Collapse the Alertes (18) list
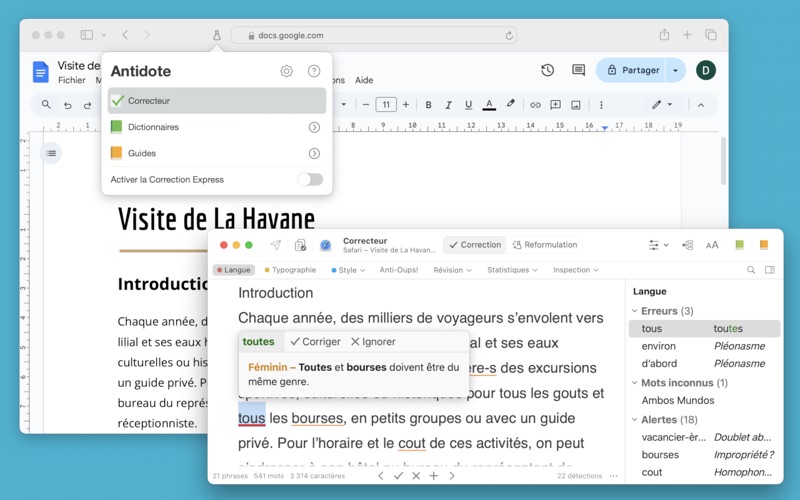This screenshot has height=500, width=800. click(635, 419)
